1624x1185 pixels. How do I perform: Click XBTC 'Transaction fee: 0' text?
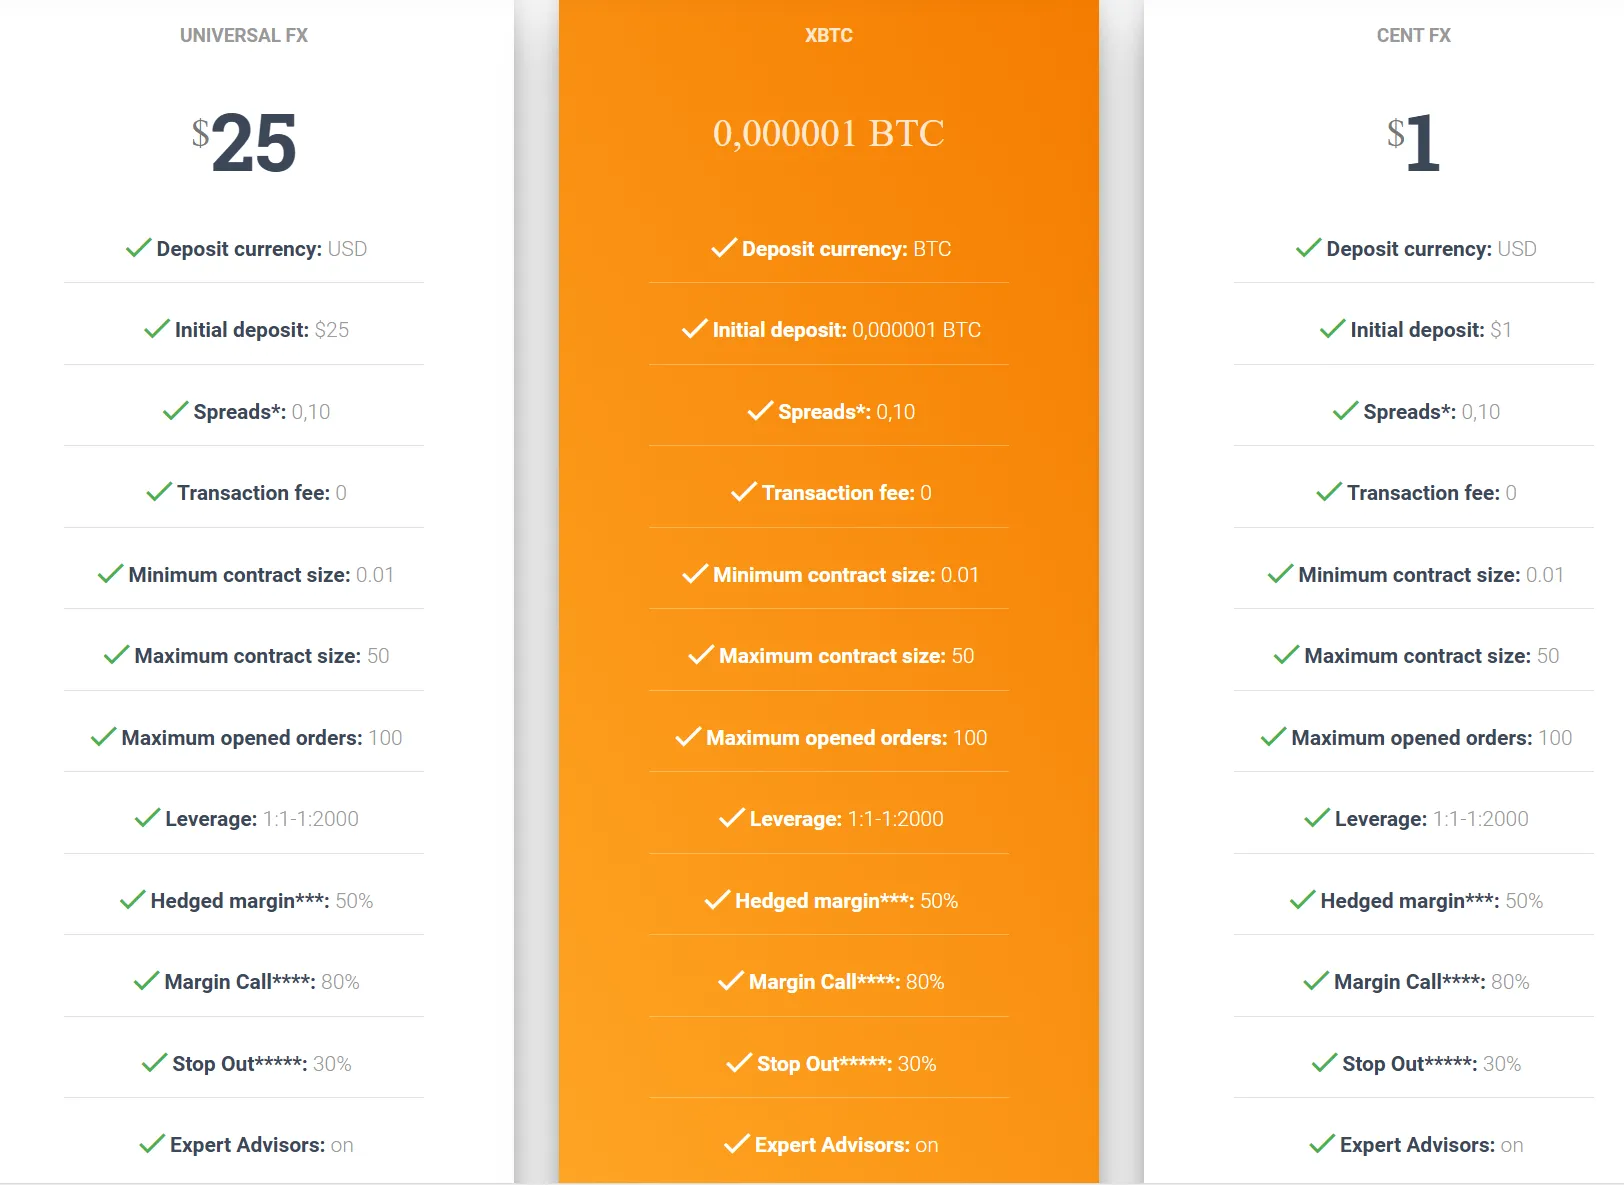click(847, 493)
